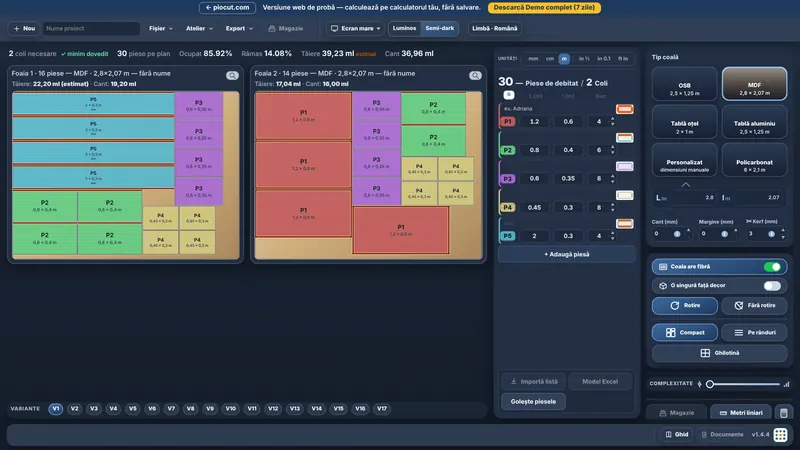Toggle 'O singură față decor' switch
This screenshot has width=800, height=450.
pyautogui.click(x=772, y=286)
